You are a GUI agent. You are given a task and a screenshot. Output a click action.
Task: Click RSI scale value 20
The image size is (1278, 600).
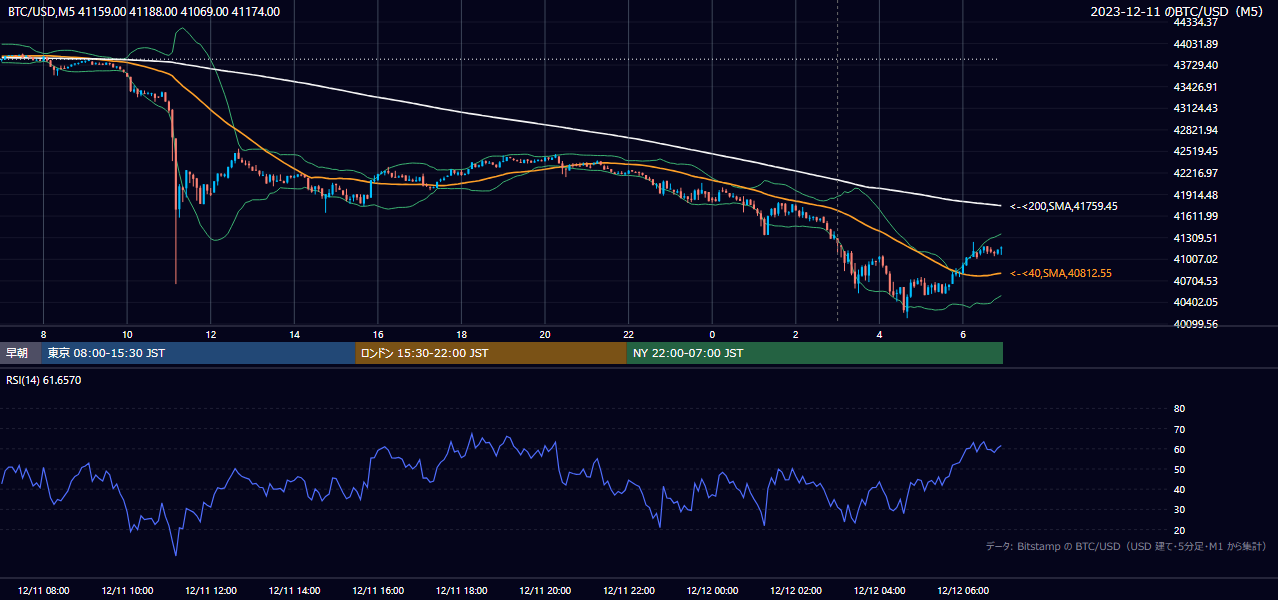1179,530
